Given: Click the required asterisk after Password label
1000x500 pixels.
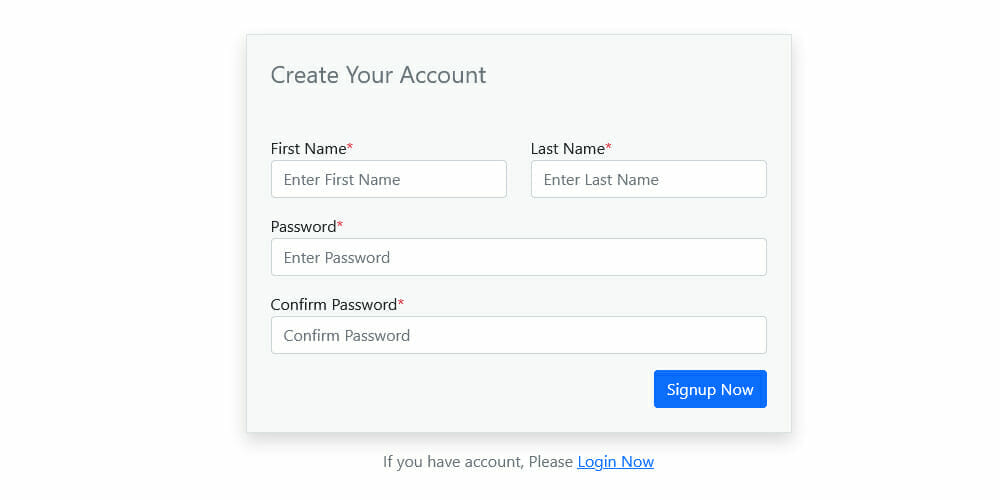Looking at the screenshot, I should click(x=340, y=226).
